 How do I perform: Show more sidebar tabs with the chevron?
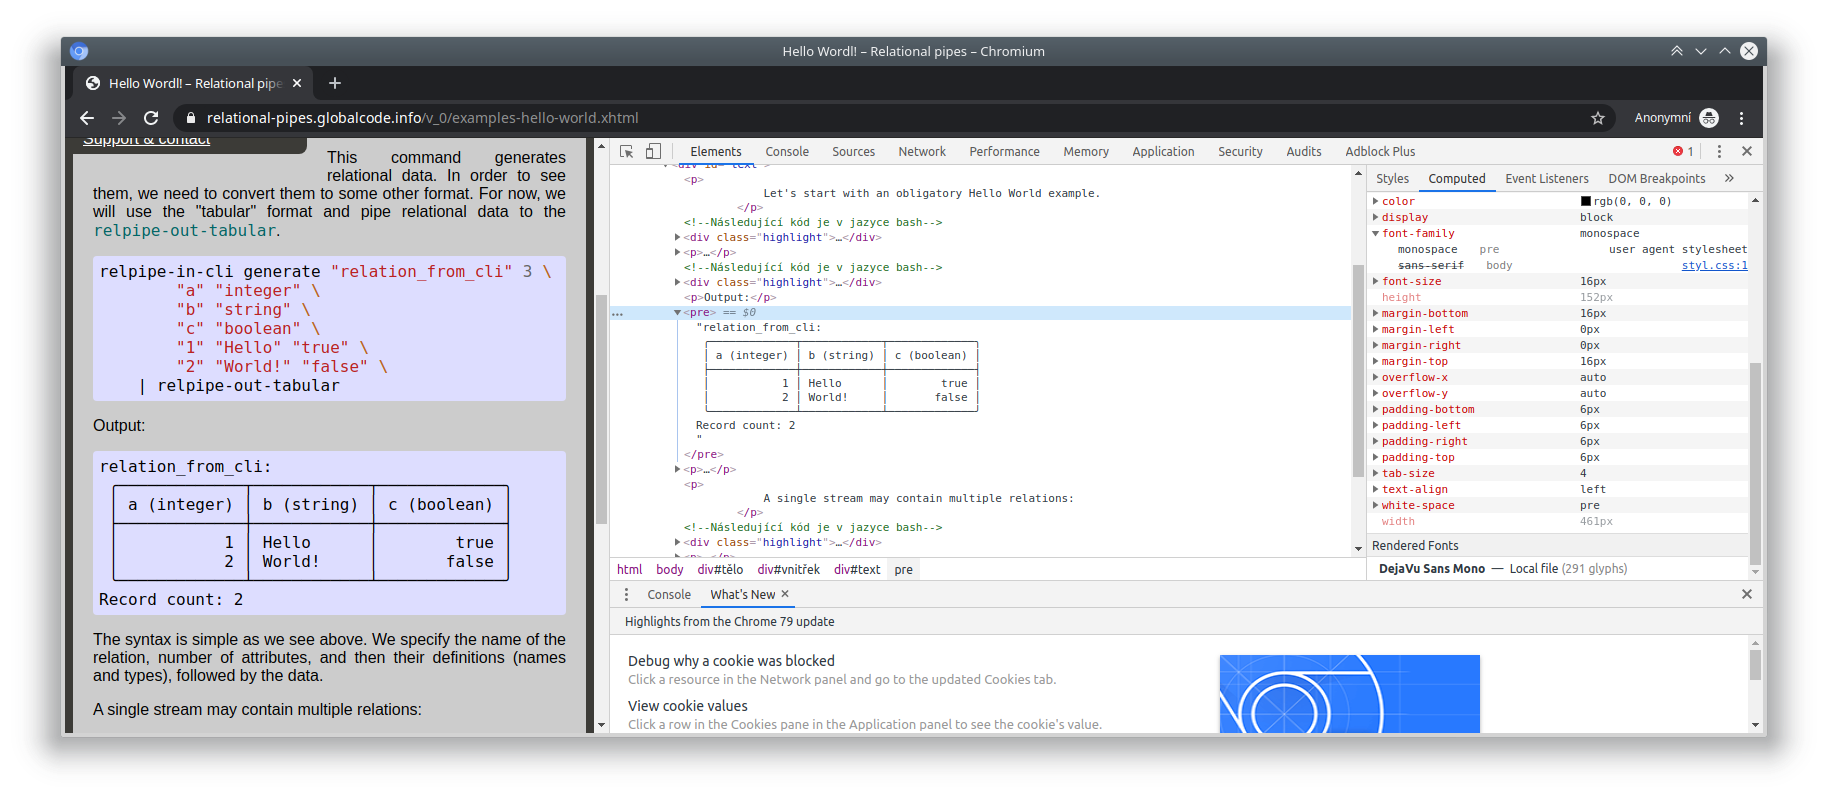[x=1729, y=178]
